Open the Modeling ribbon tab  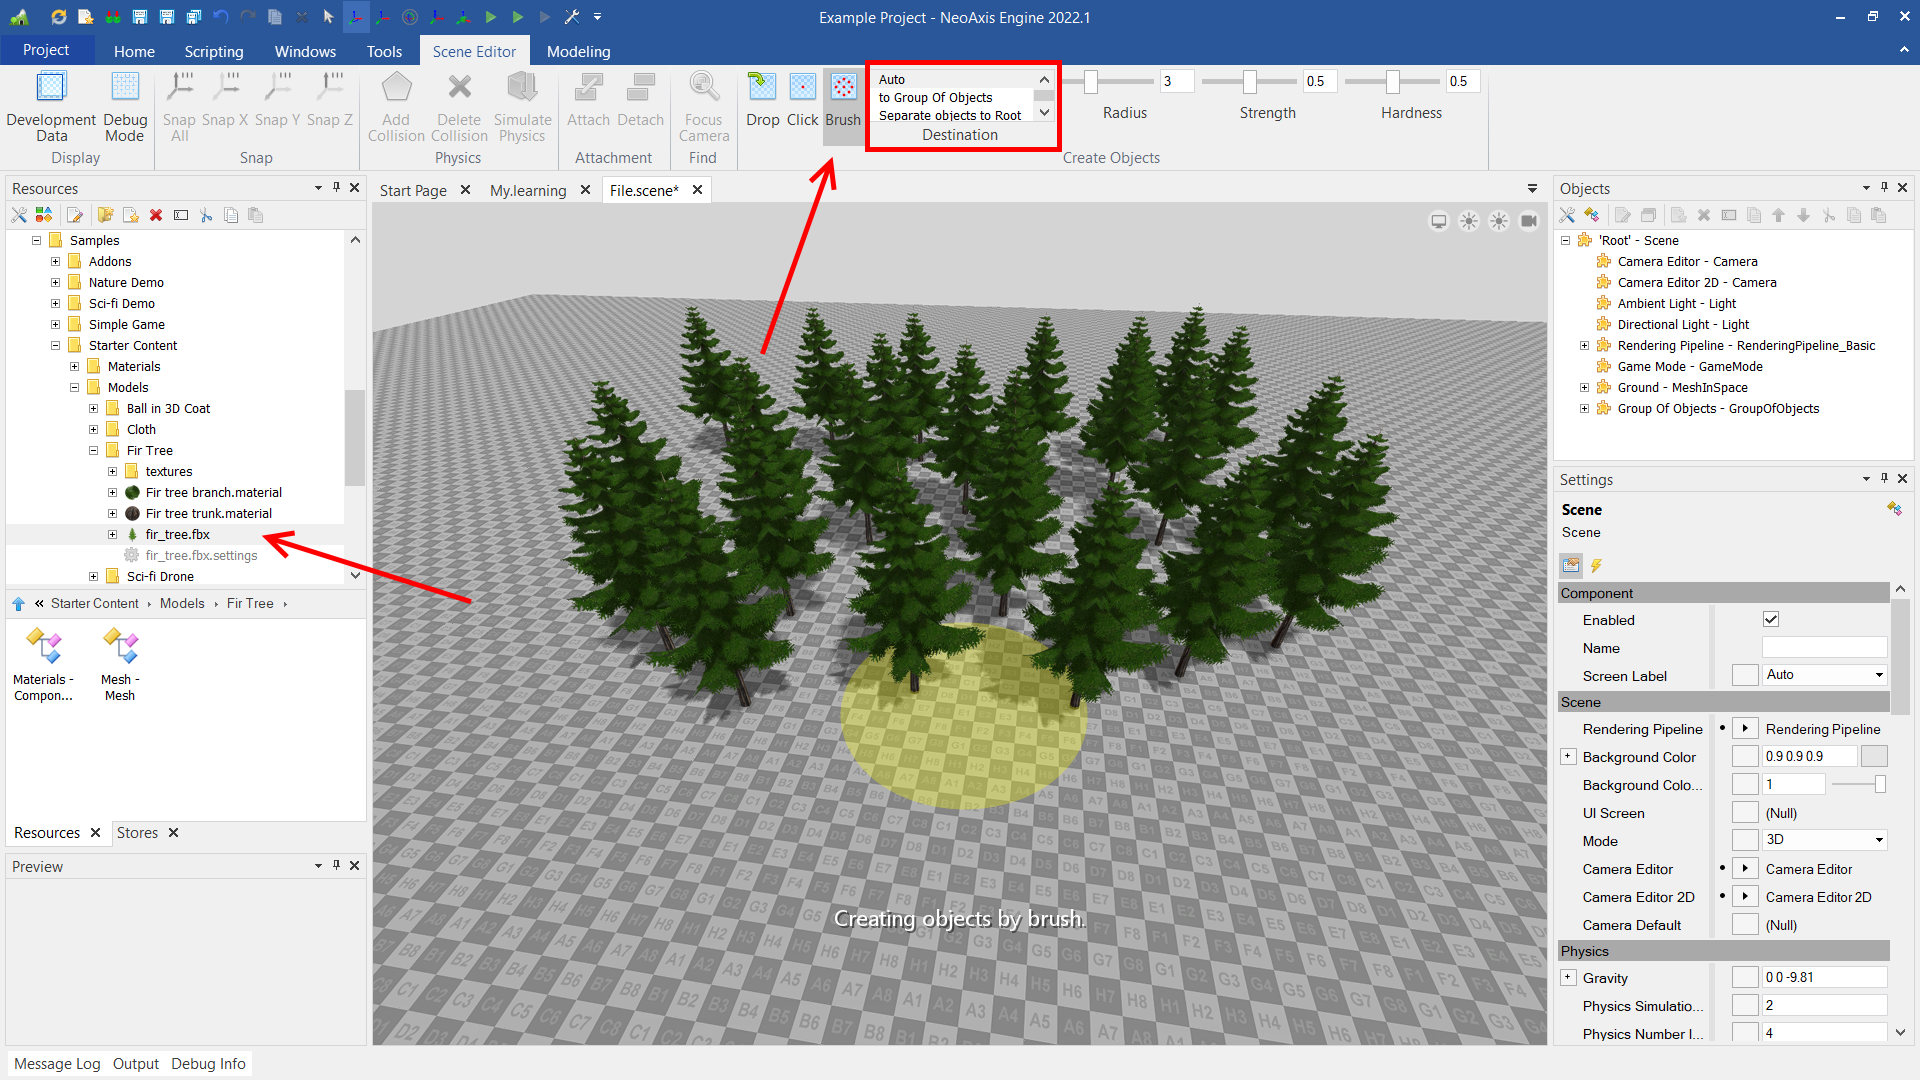coord(578,51)
